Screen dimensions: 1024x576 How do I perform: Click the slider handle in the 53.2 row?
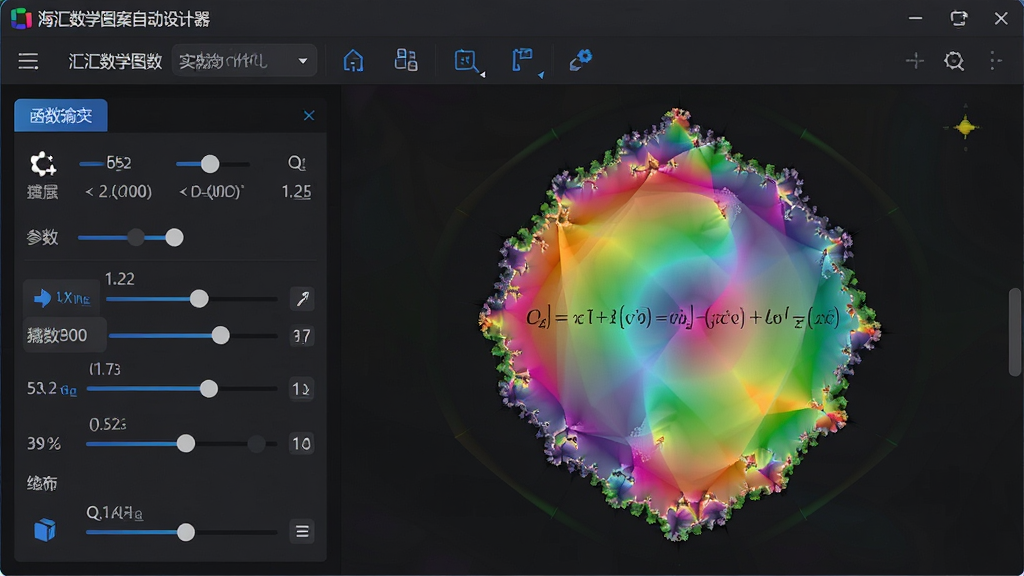[209, 389]
